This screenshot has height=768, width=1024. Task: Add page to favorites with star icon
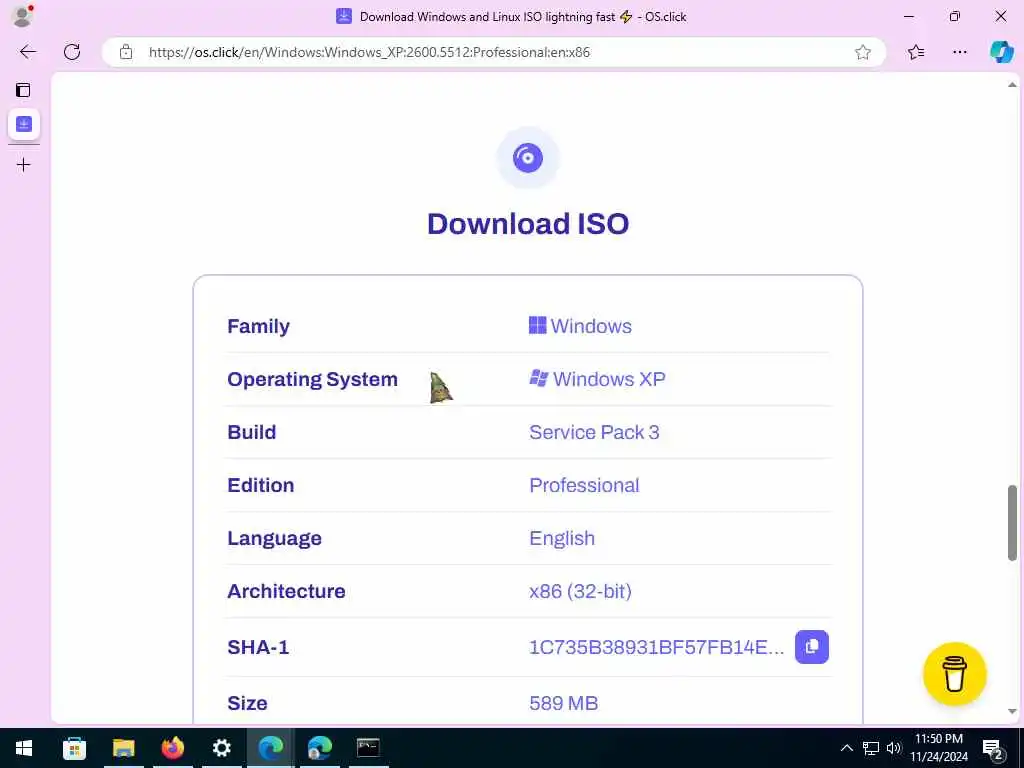click(863, 52)
